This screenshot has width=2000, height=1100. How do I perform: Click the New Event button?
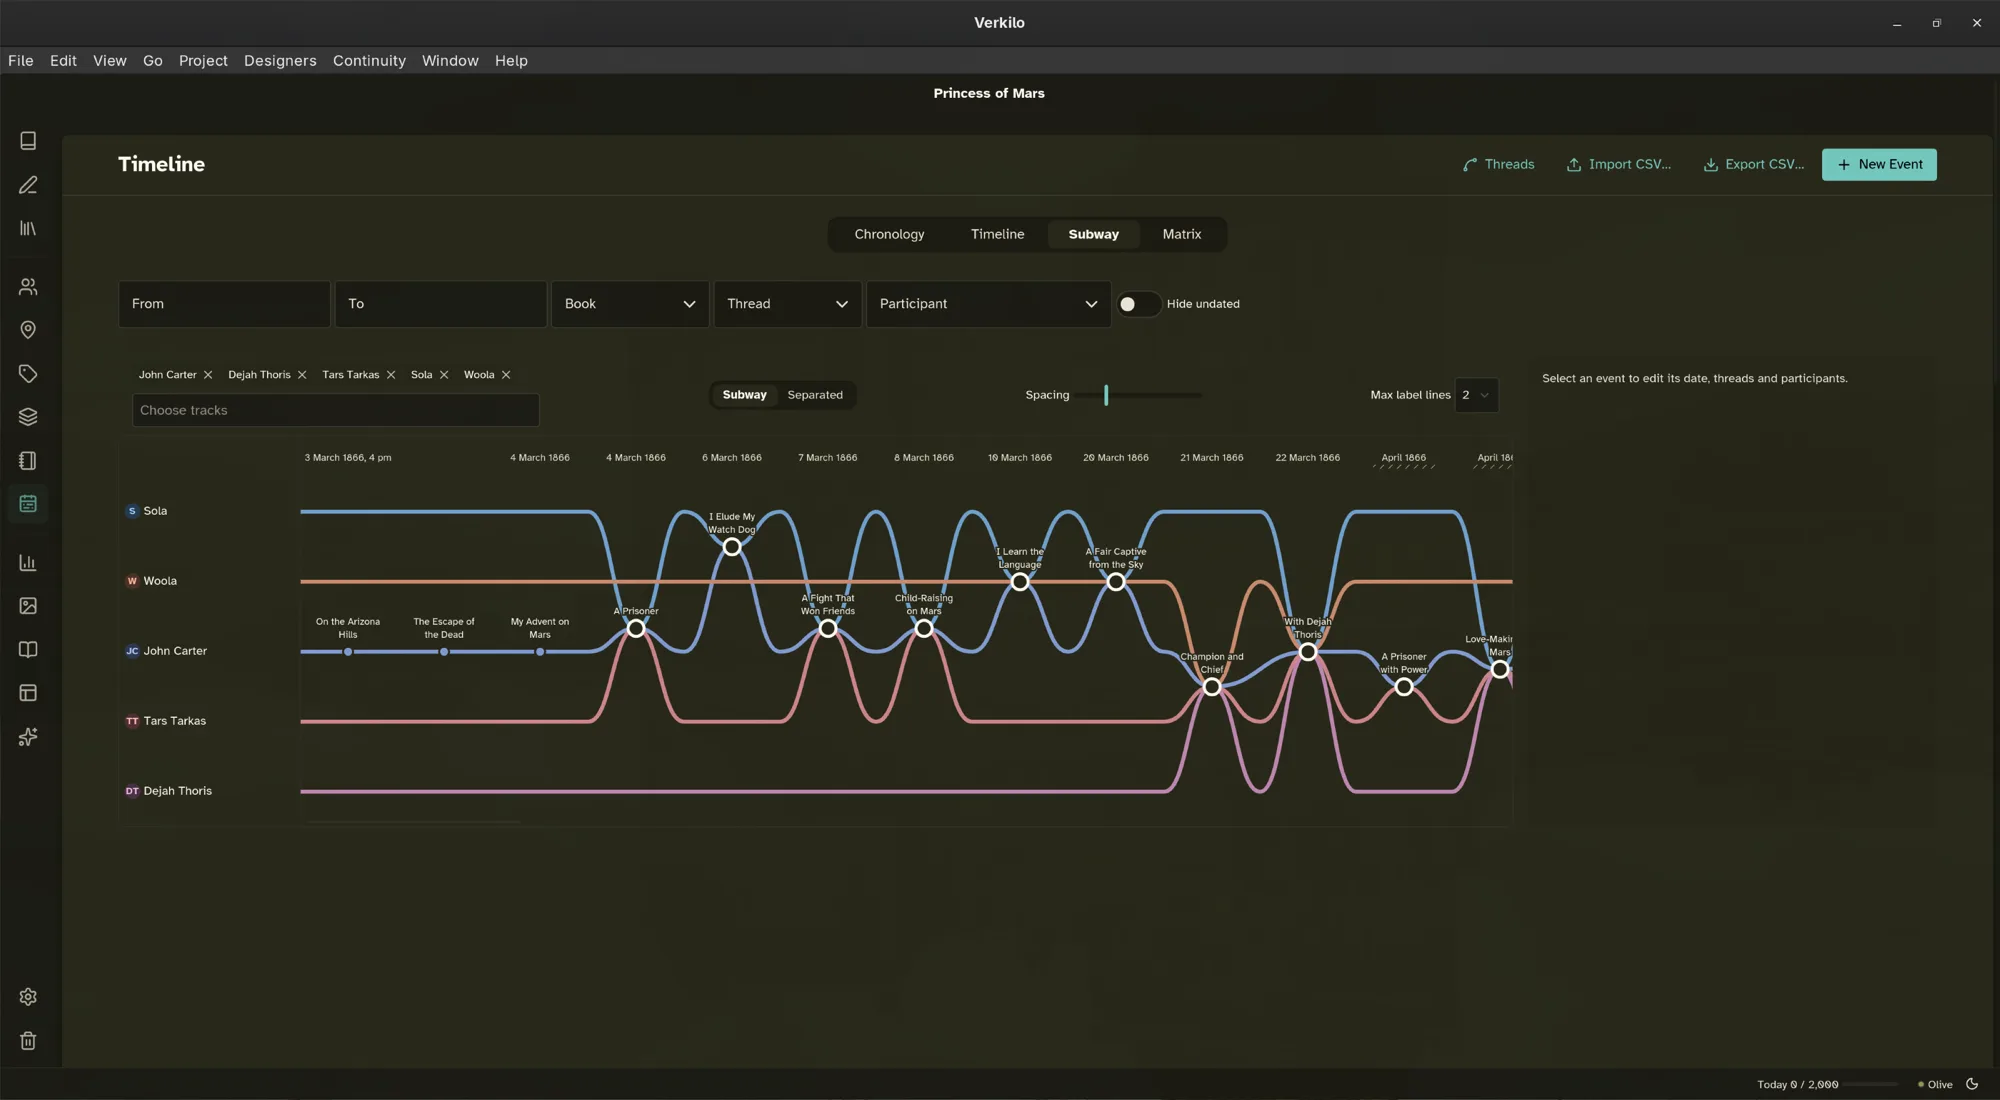point(1879,164)
